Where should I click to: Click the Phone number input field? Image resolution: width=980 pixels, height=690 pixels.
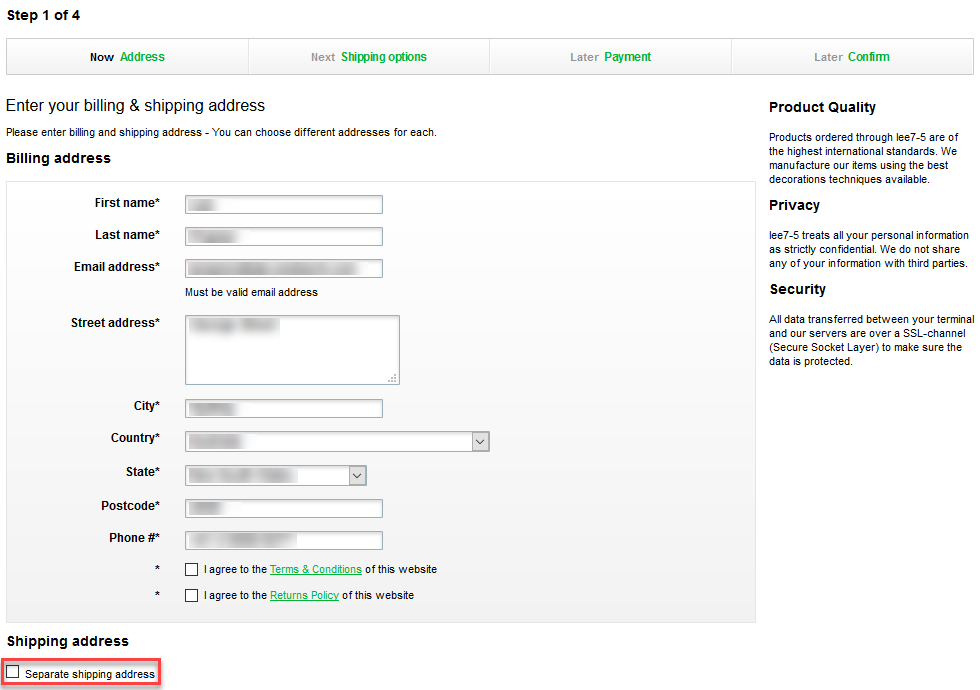click(283, 540)
